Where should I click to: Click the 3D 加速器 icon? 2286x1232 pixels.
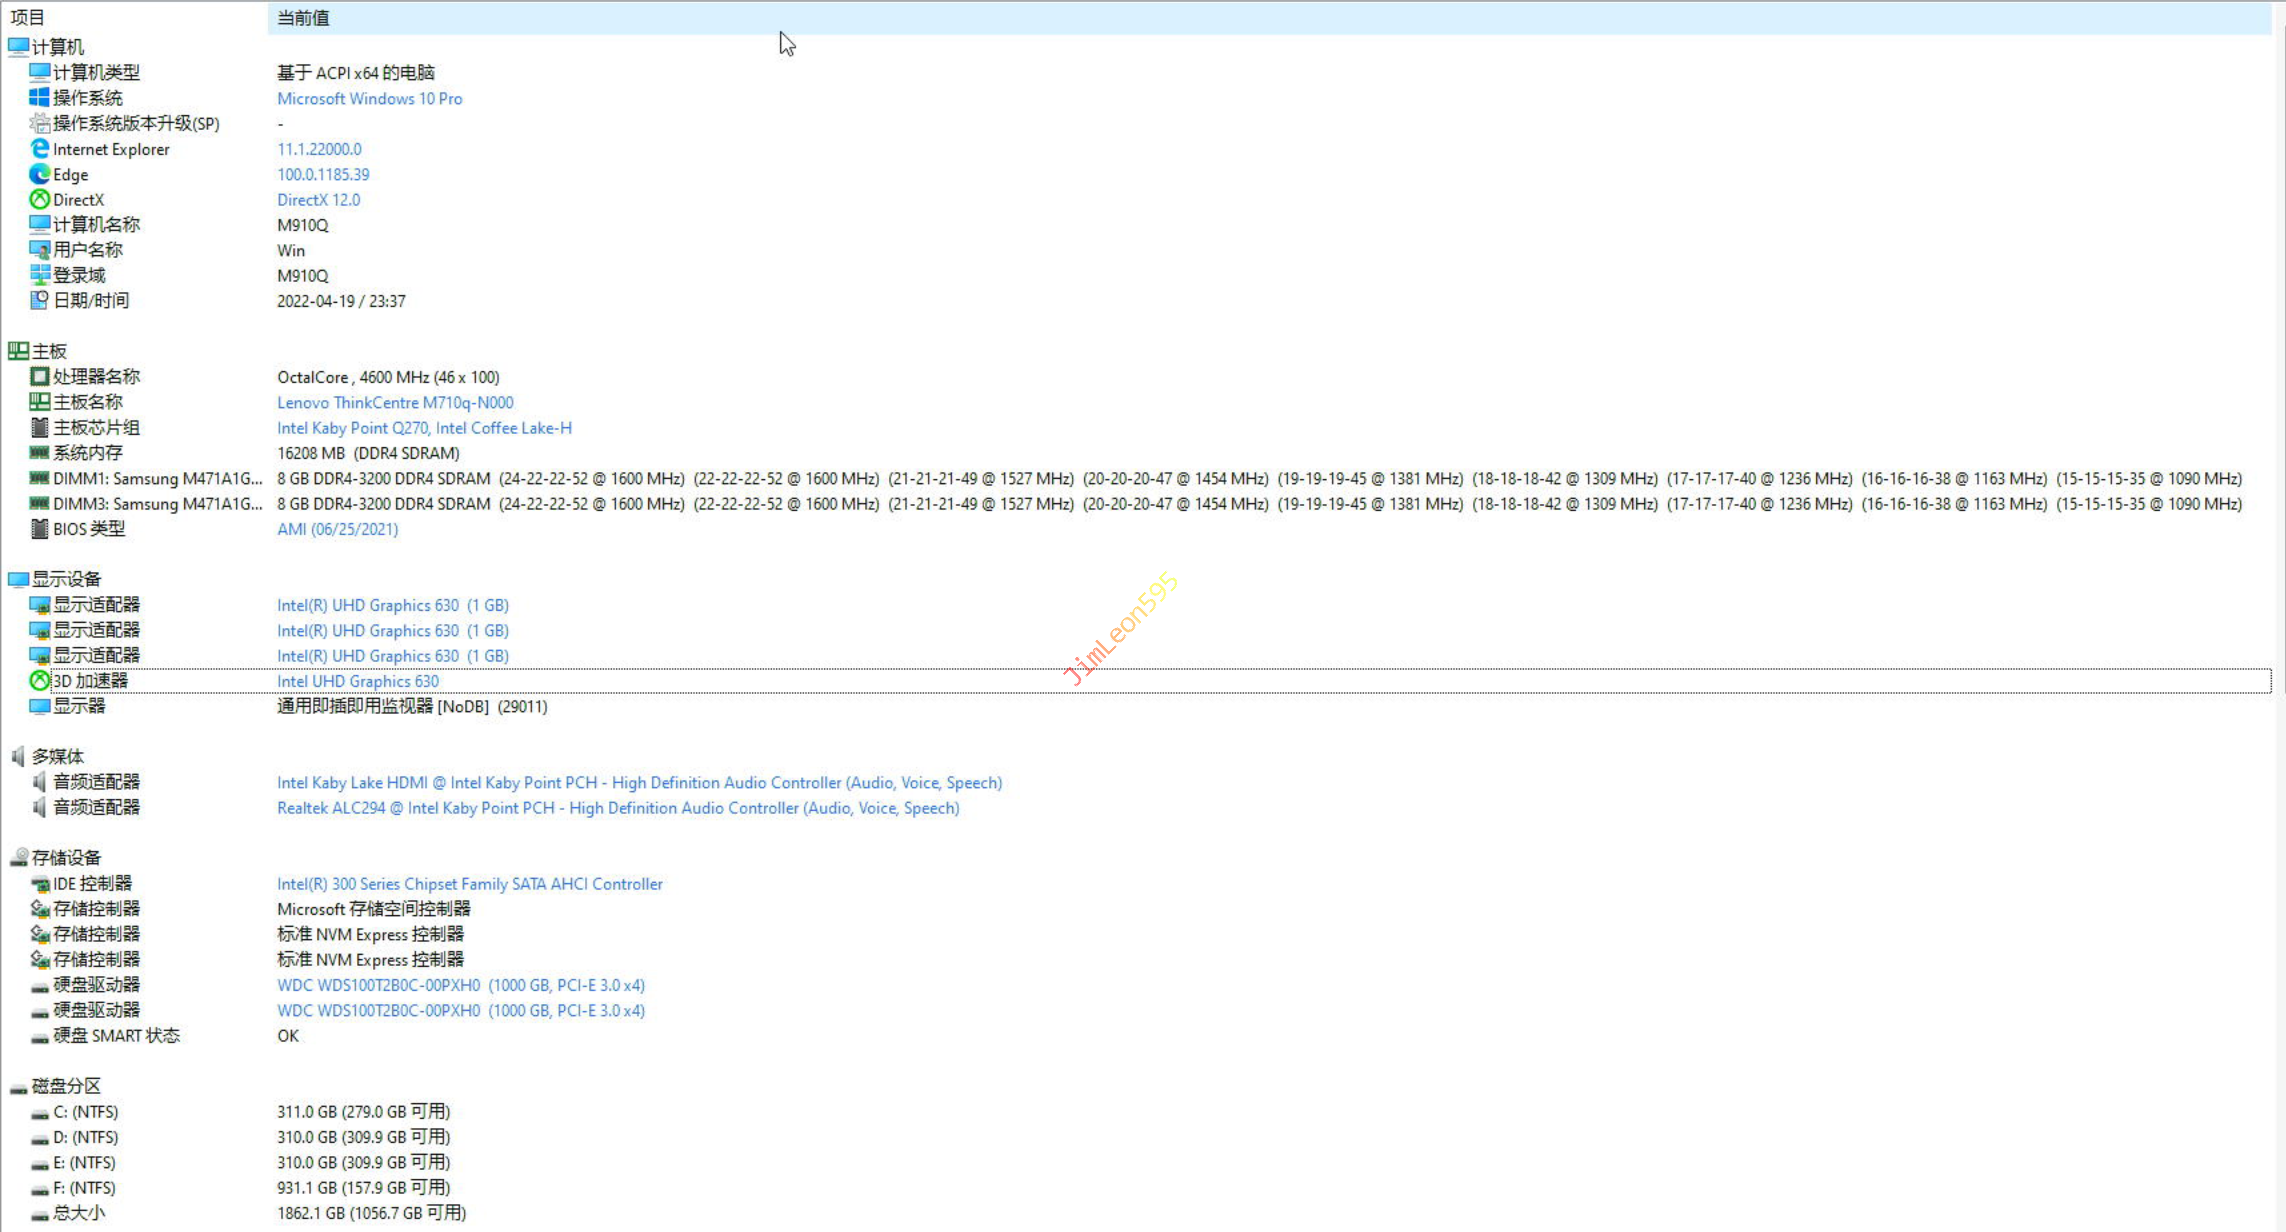[x=39, y=680]
